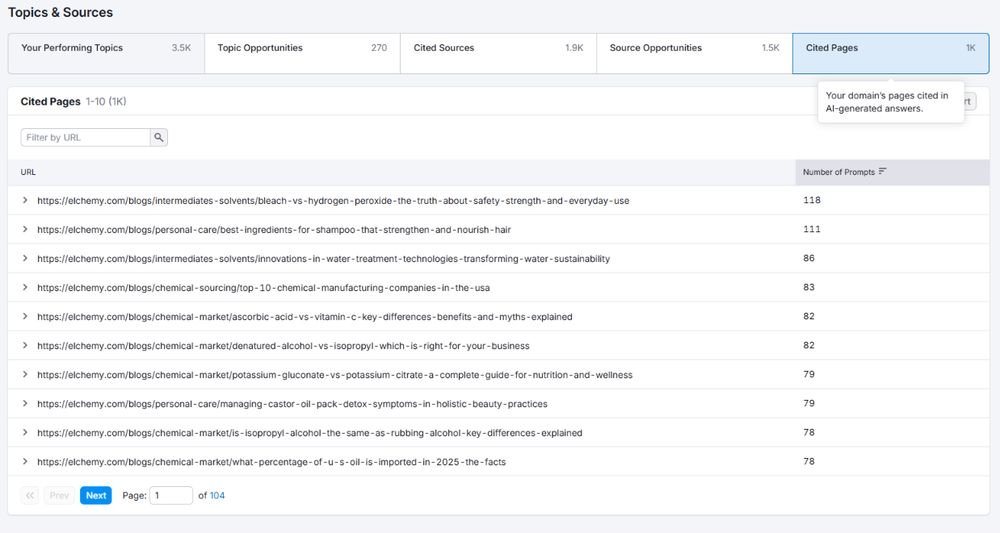Open the is-isopropyl-alcohol-the-same-as-rubbing URL
This screenshot has height=533, width=1000.
309,433
